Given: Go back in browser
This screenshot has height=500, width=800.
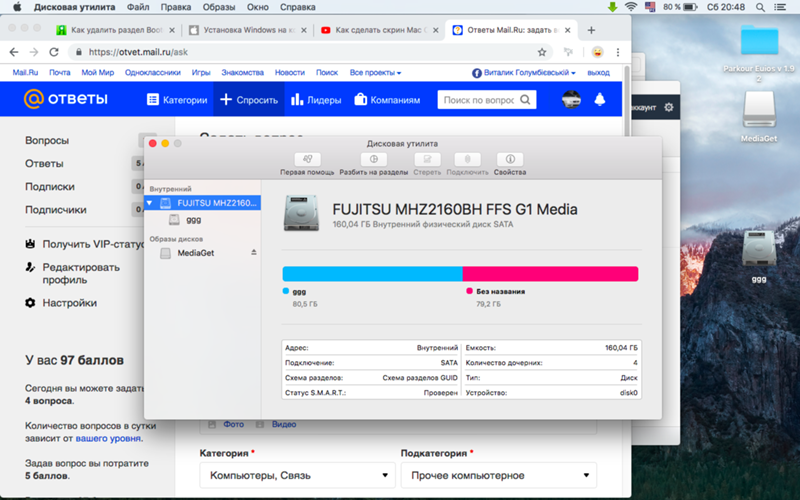Looking at the screenshot, I should click(x=14, y=52).
